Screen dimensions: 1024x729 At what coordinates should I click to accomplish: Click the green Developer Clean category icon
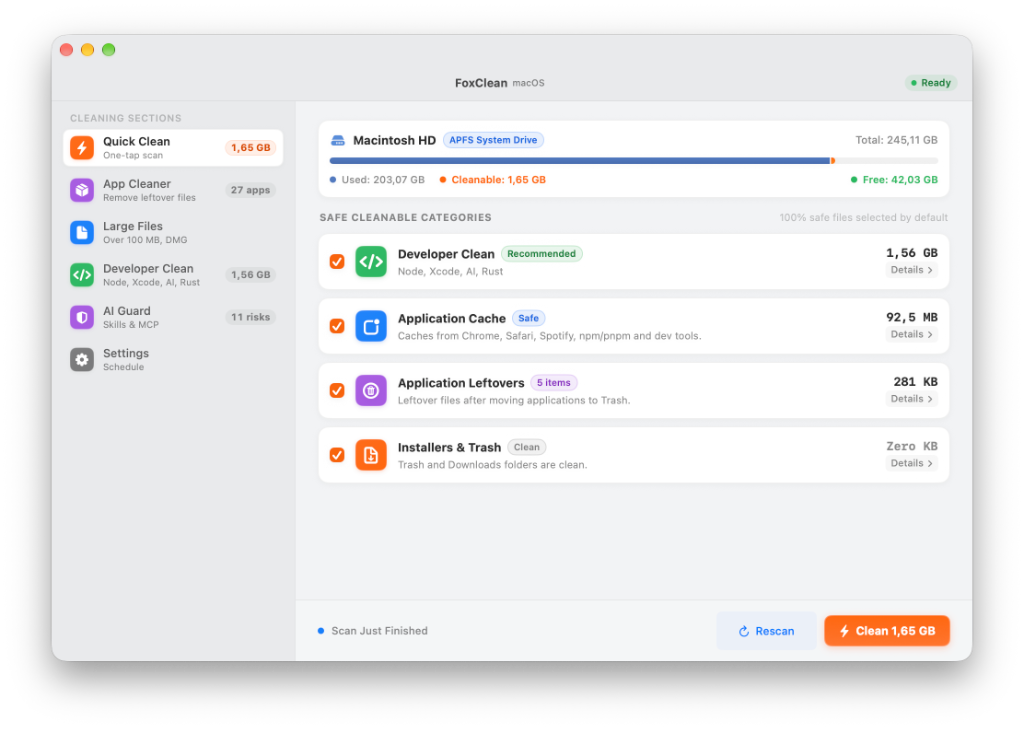pyautogui.click(x=371, y=262)
